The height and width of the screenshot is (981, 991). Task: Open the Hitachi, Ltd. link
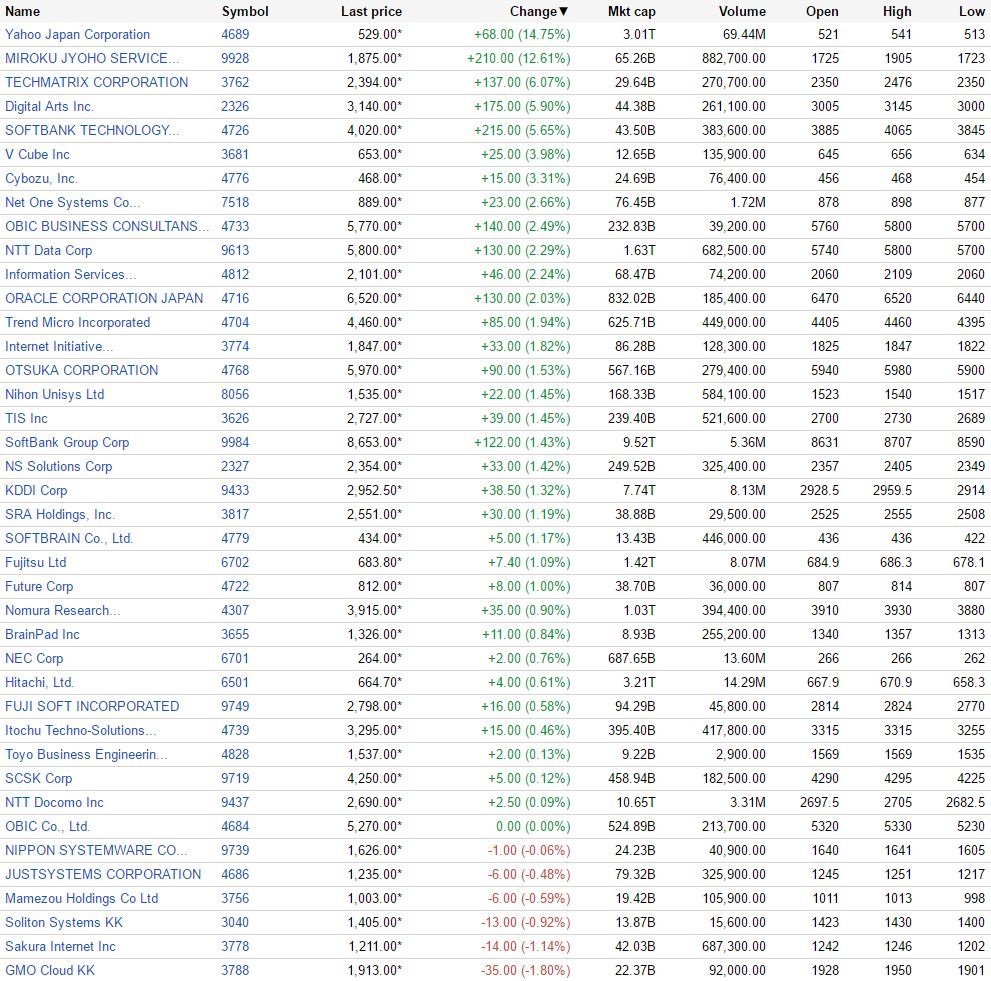point(39,683)
